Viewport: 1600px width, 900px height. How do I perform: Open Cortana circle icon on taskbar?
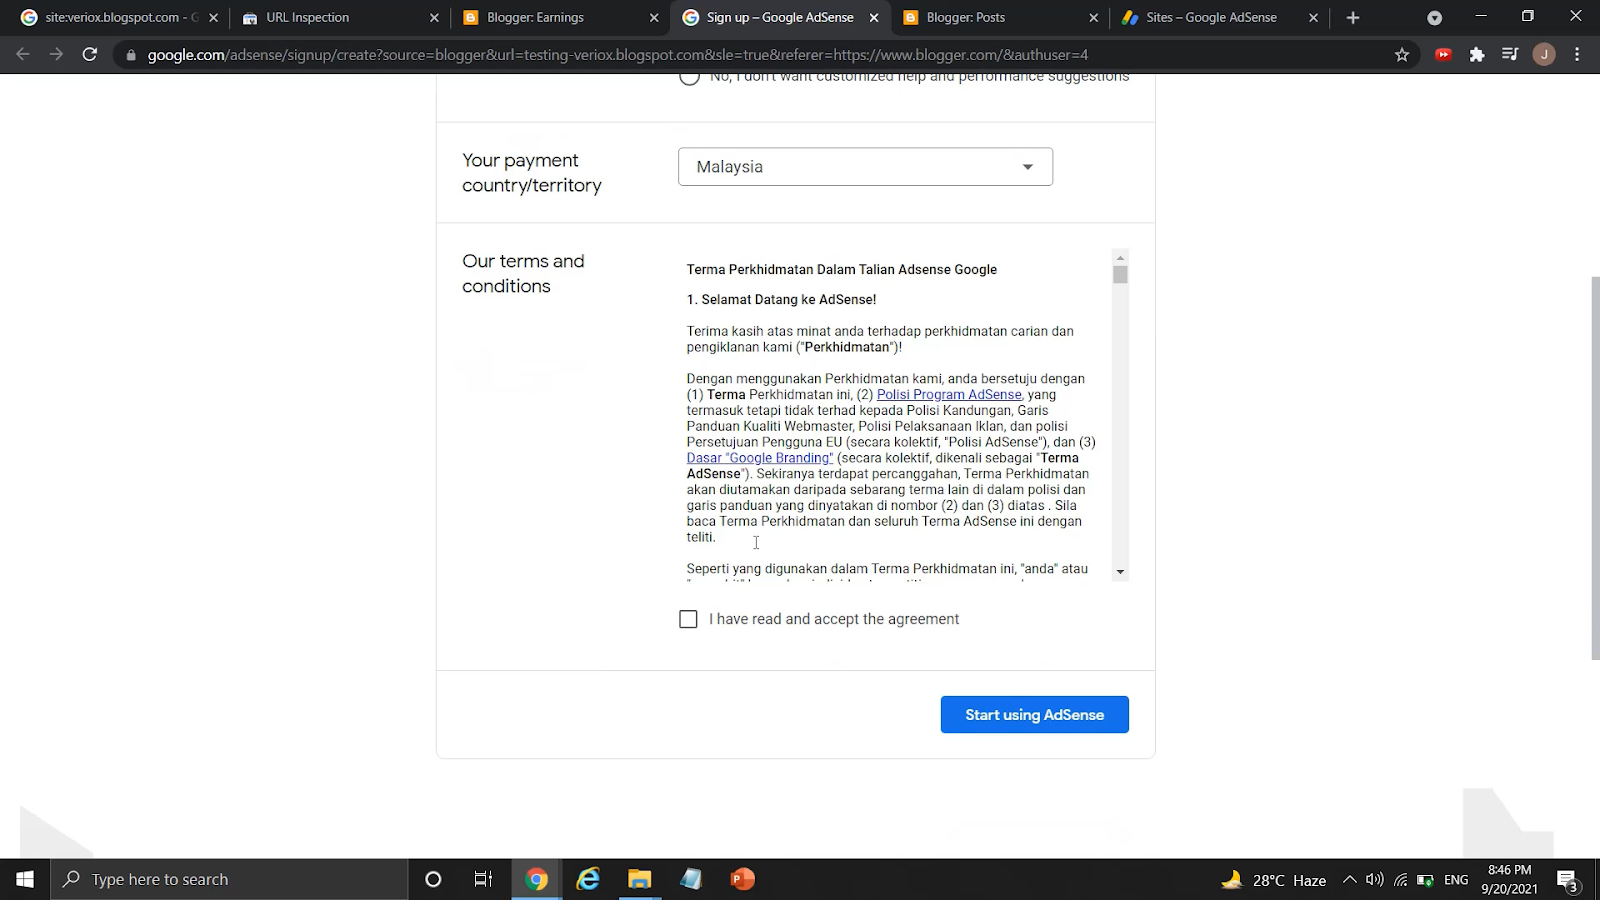[x=433, y=879]
